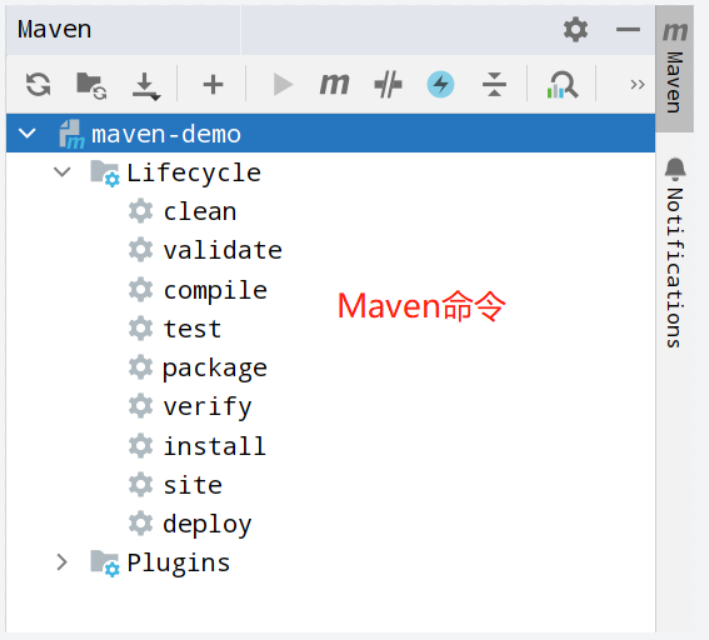Download sources and documentation icon
Image resolution: width=709 pixels, height=640 pixels.
pos(146,85)
